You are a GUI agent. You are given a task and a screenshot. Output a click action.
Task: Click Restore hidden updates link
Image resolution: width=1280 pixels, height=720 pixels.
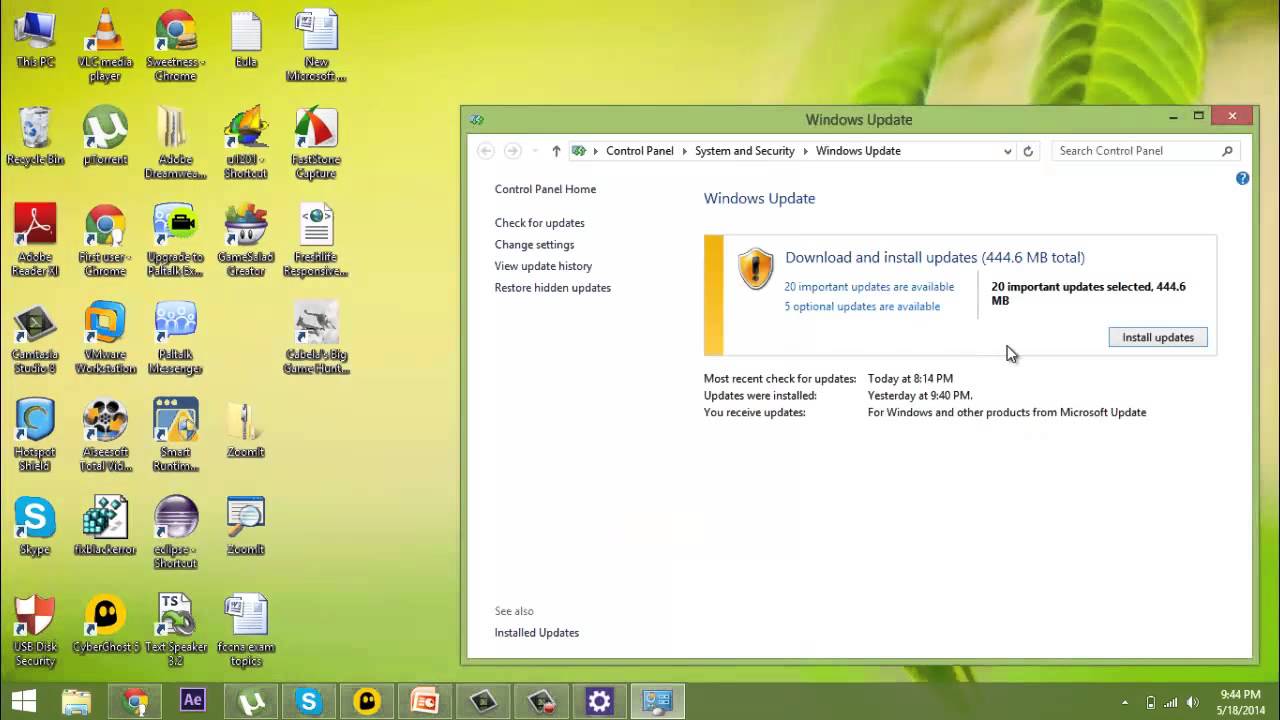[x=552, y=288]
